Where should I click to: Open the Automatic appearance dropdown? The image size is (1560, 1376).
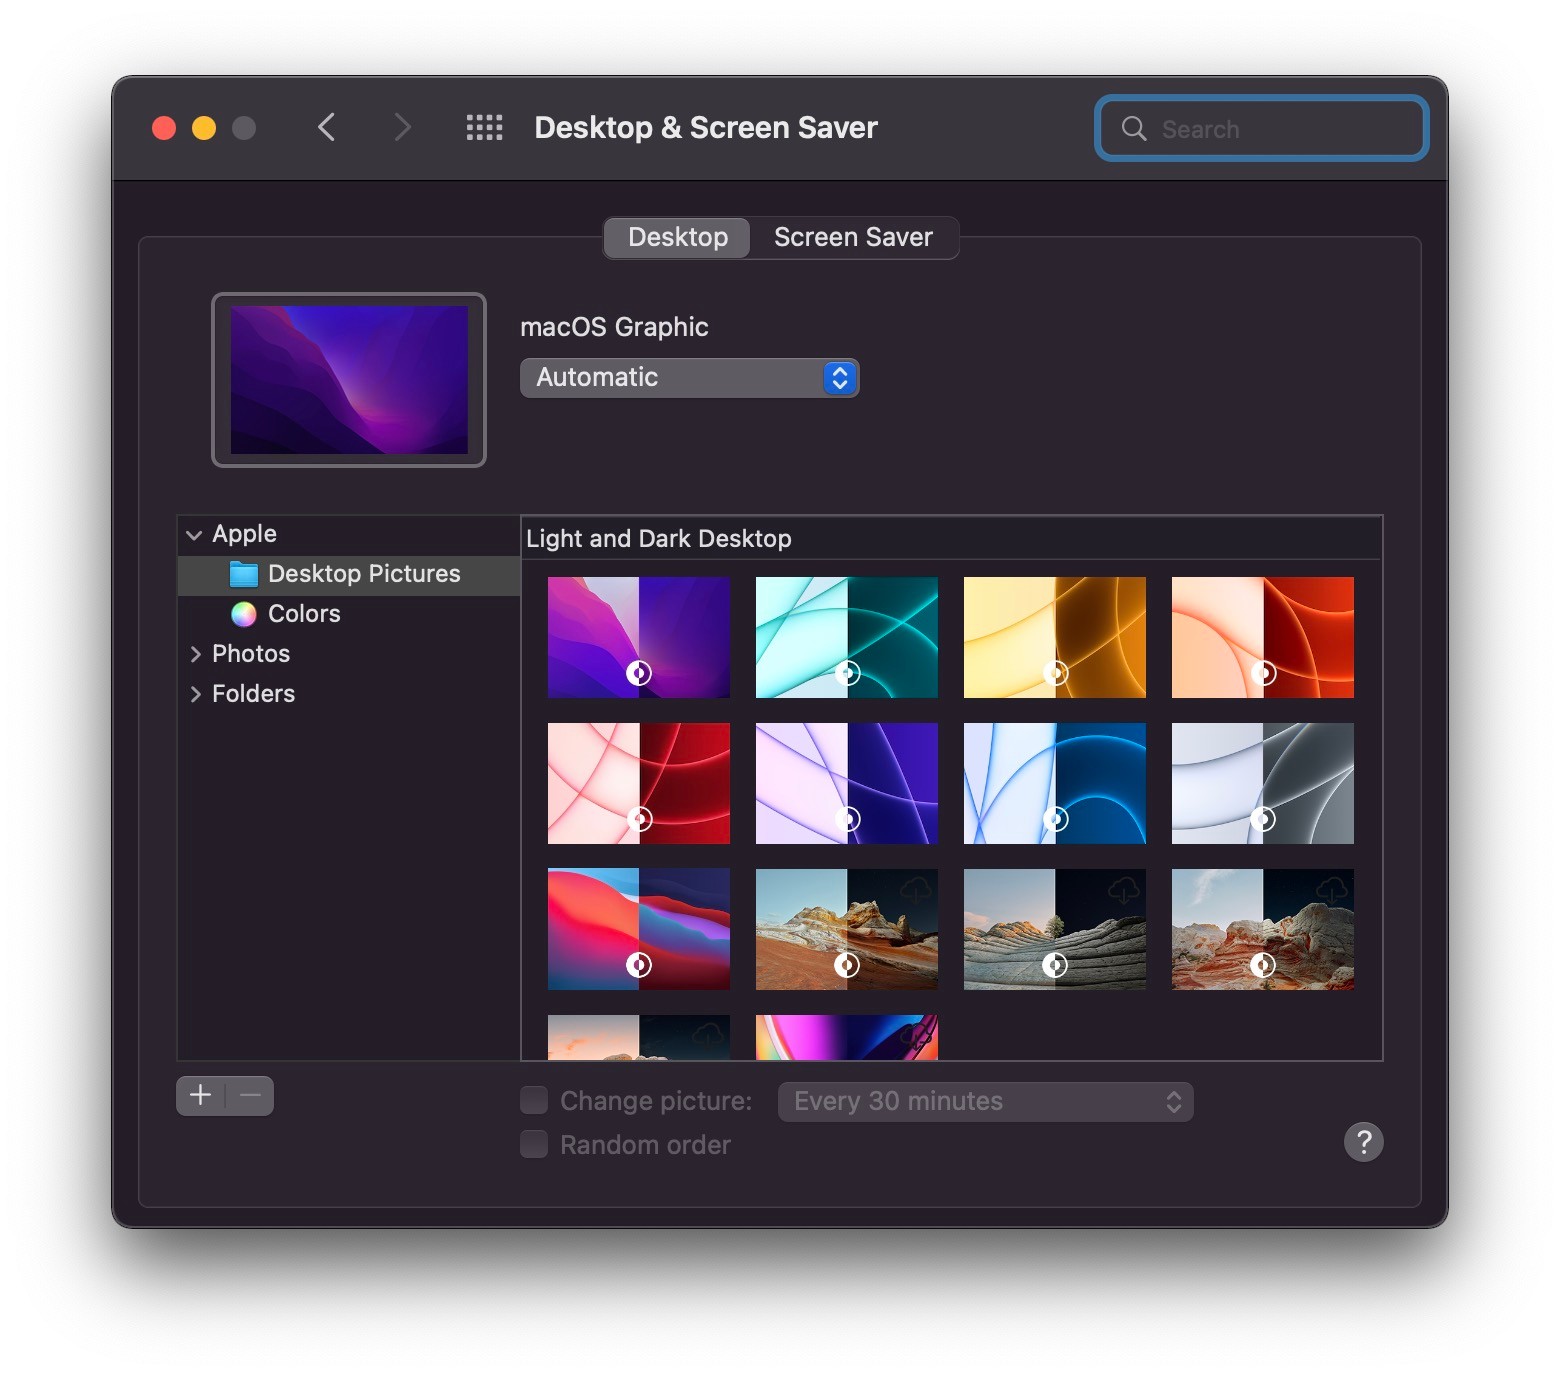point(689,378)
